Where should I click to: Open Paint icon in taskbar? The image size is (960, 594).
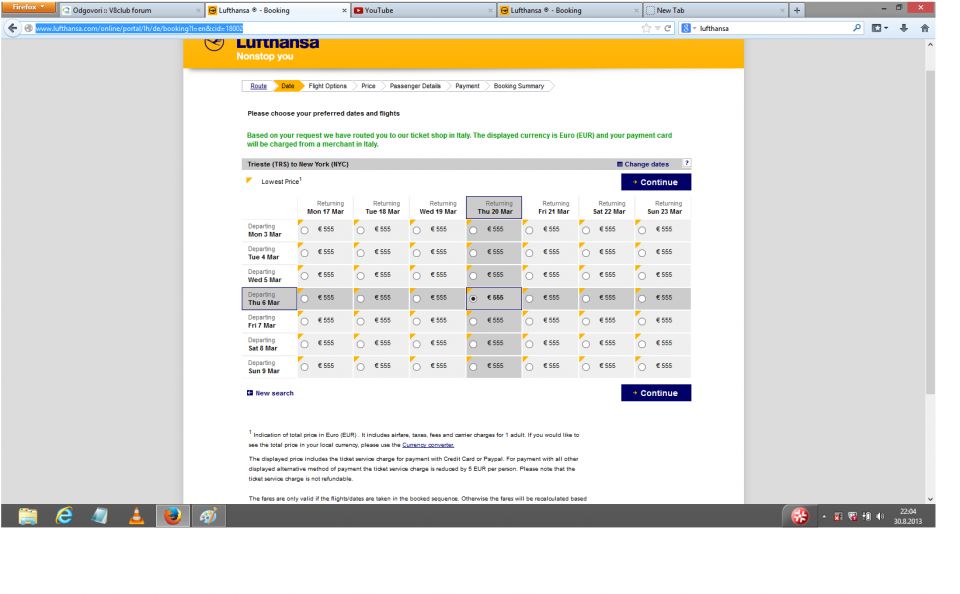pyautogui.click(x=208, y=516)
